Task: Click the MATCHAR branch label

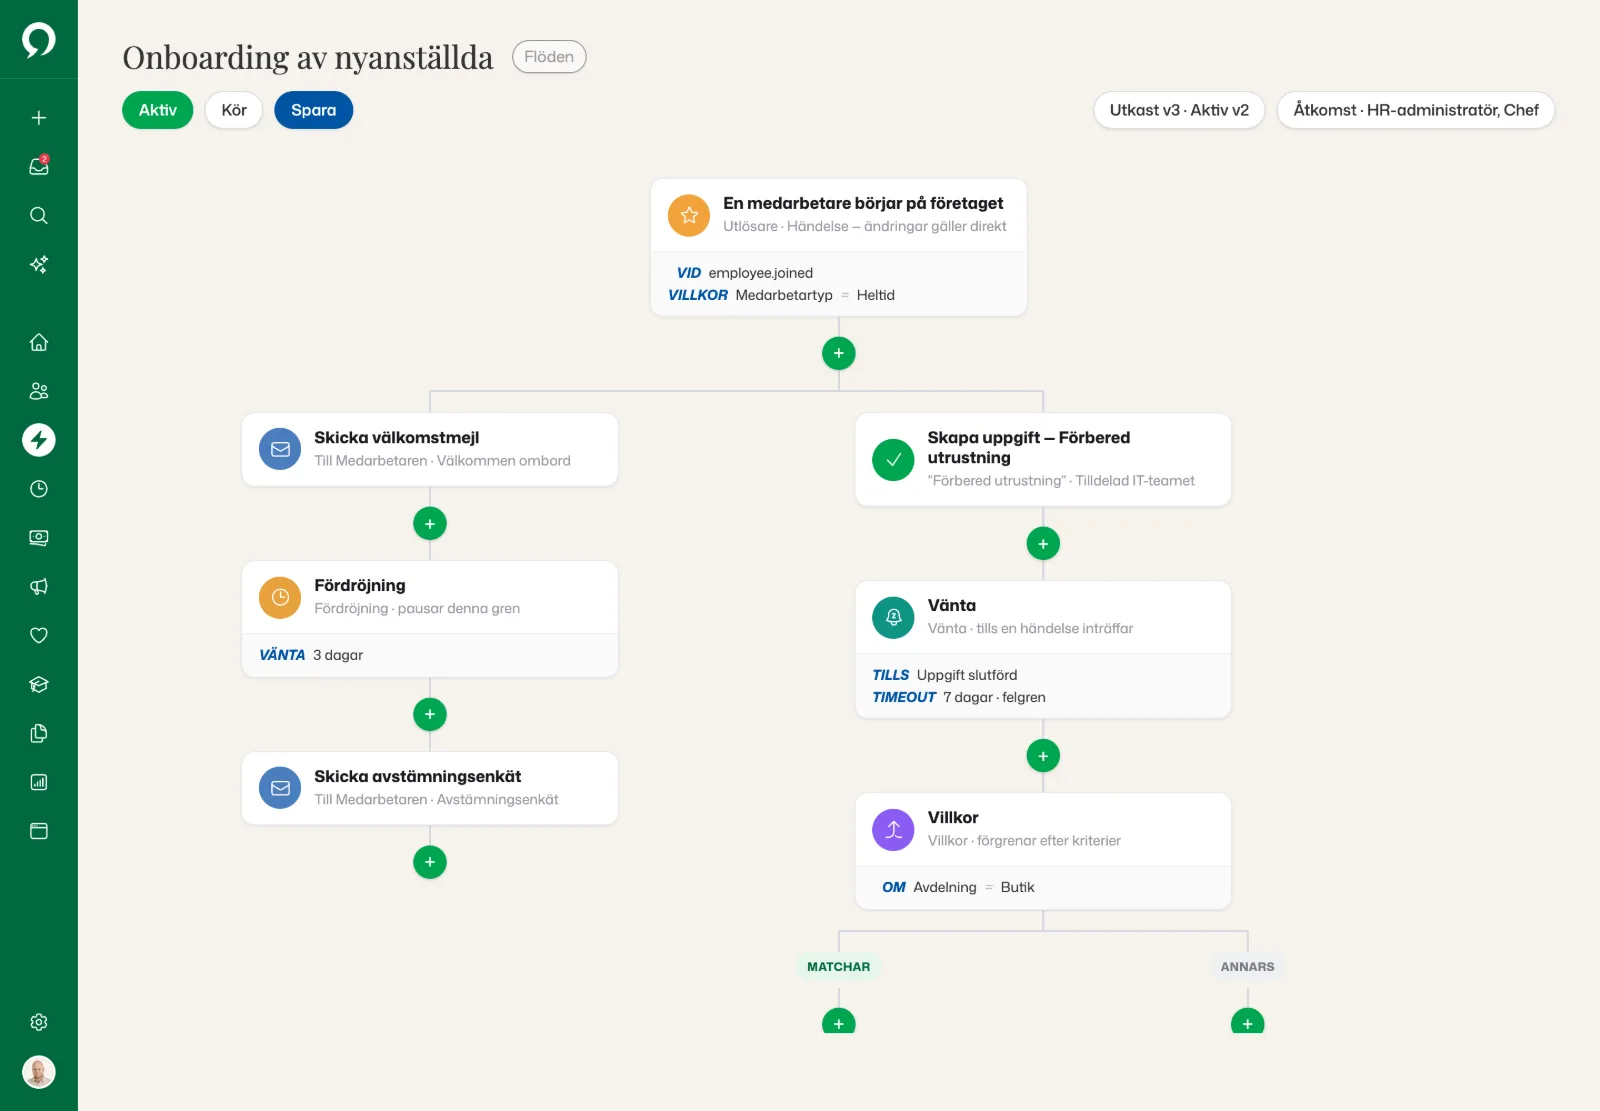Action: point(839,967)
